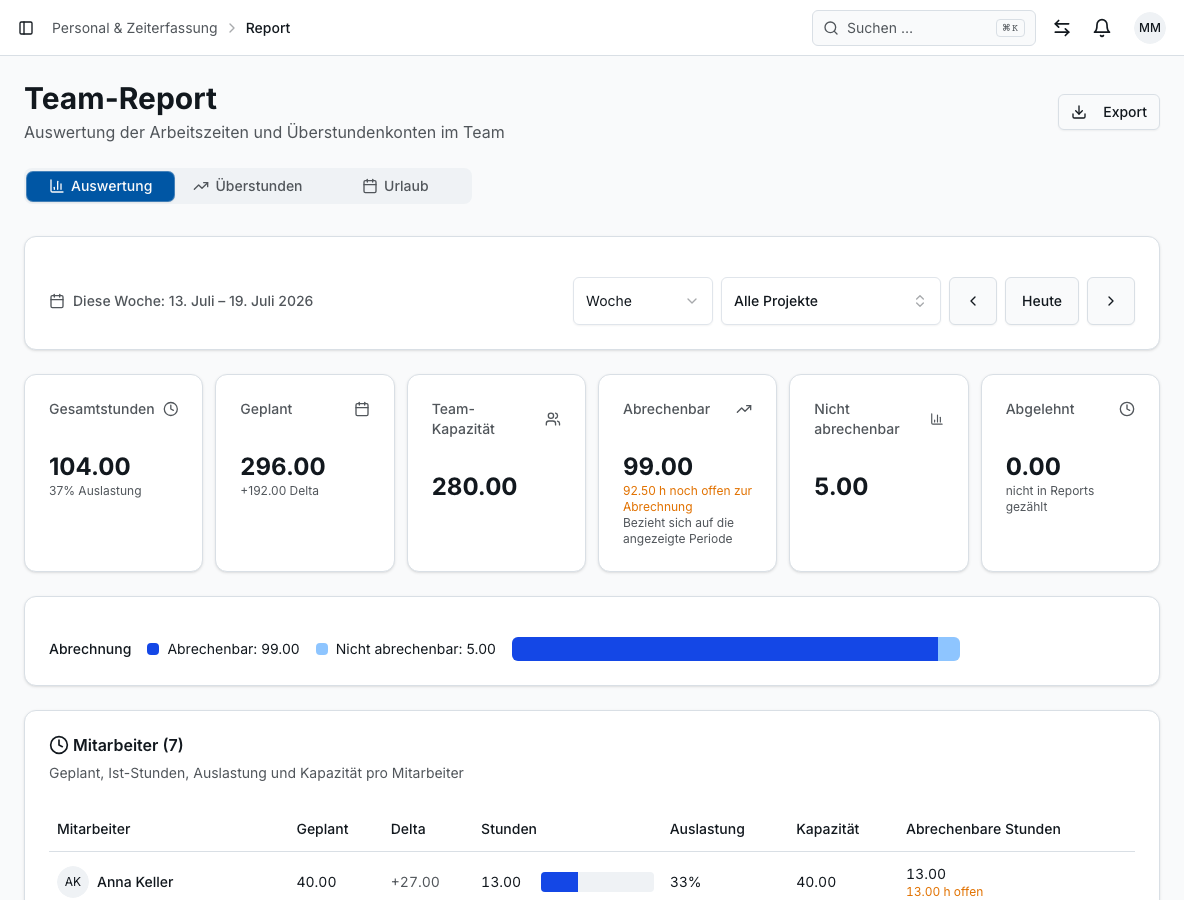
Task: Click the calendar icon beside Diese Woche
Action: pos(57,301)
